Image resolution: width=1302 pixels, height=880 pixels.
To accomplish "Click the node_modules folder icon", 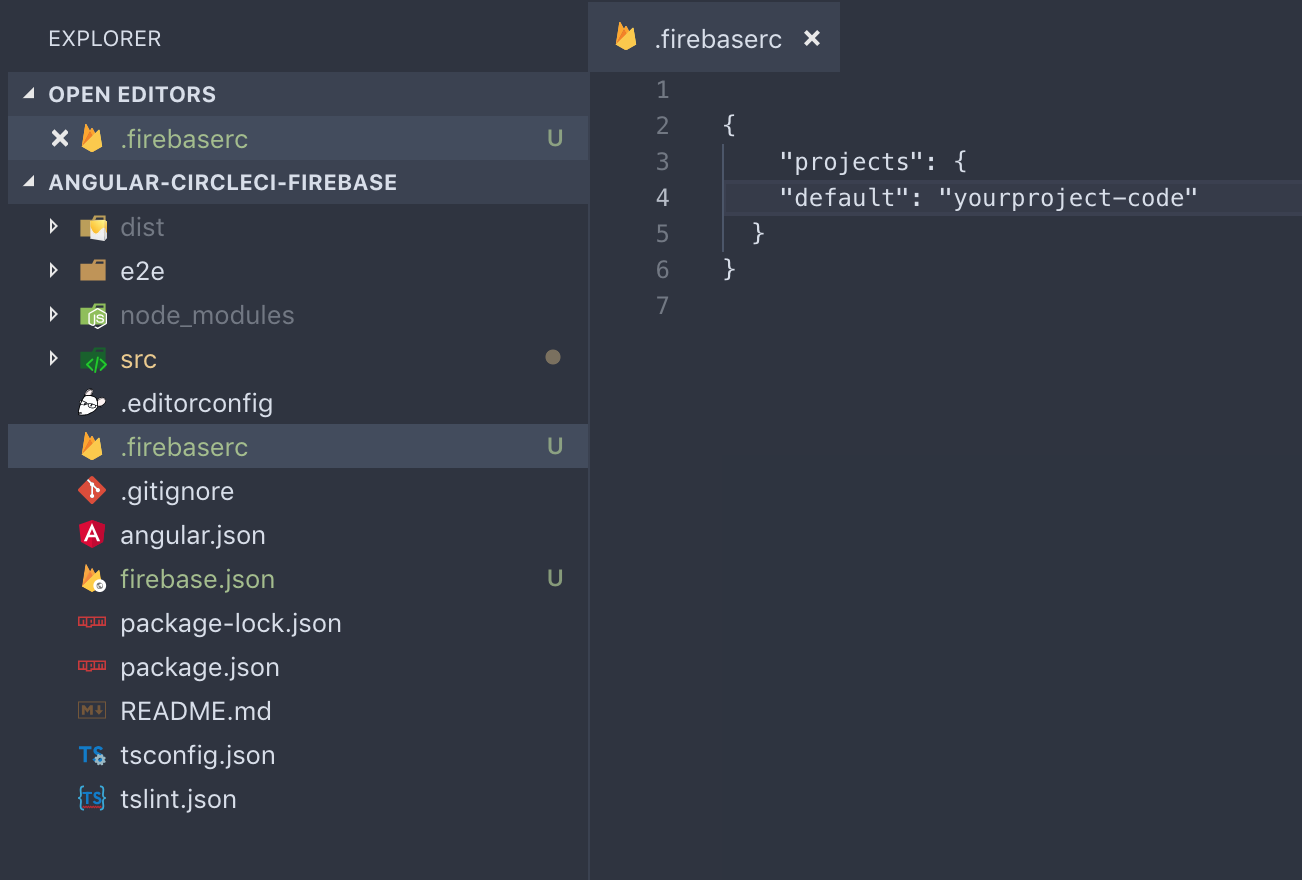I will (x=93, y=315).
